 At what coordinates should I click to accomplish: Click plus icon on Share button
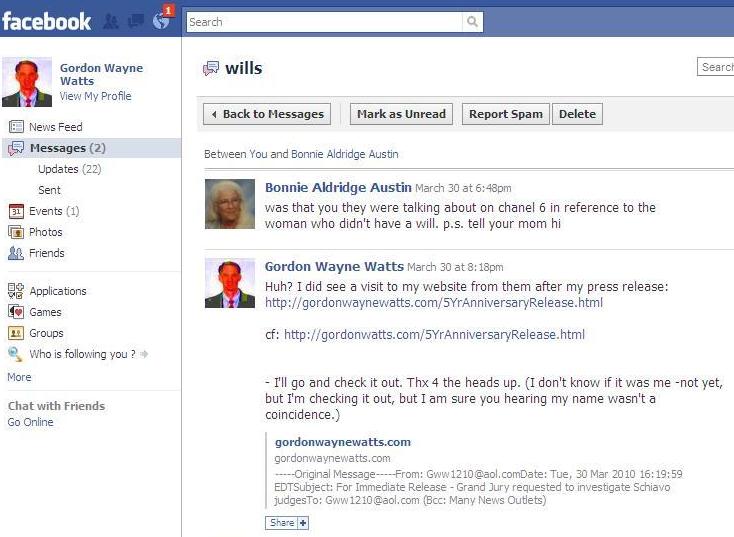[x=303, y=523]
